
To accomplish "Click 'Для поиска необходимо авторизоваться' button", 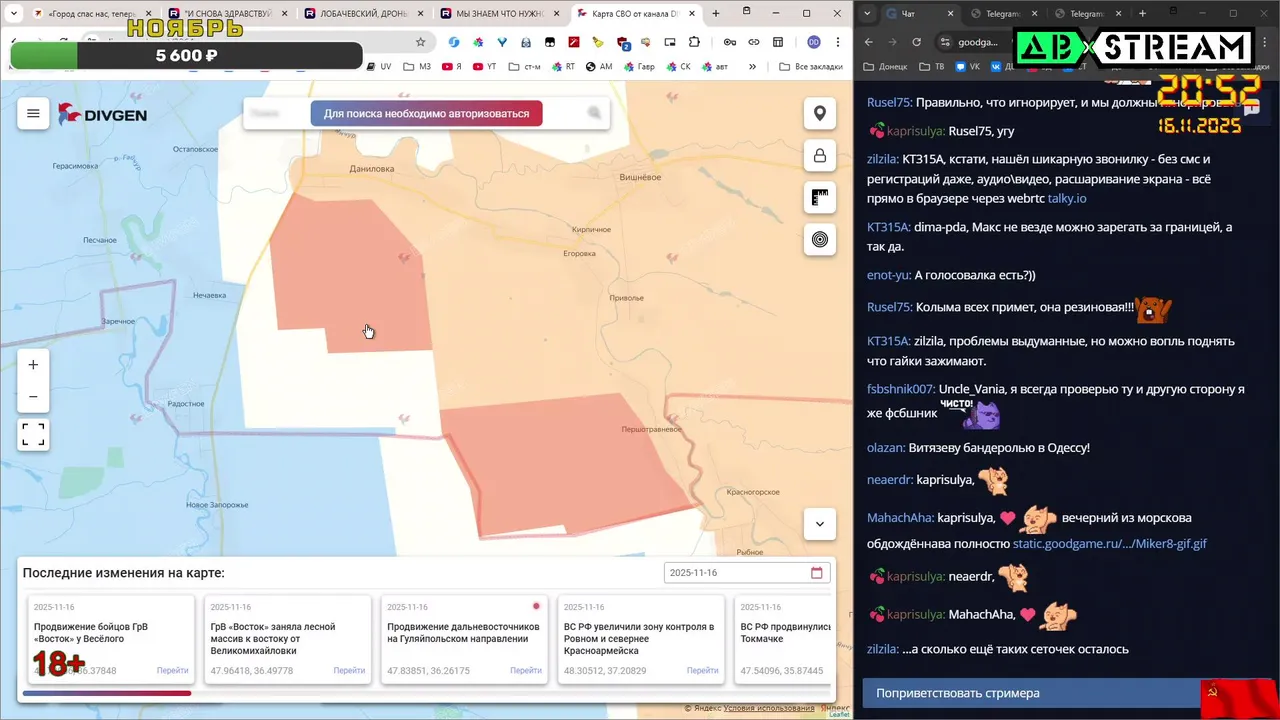I will (x=426, y=113).
